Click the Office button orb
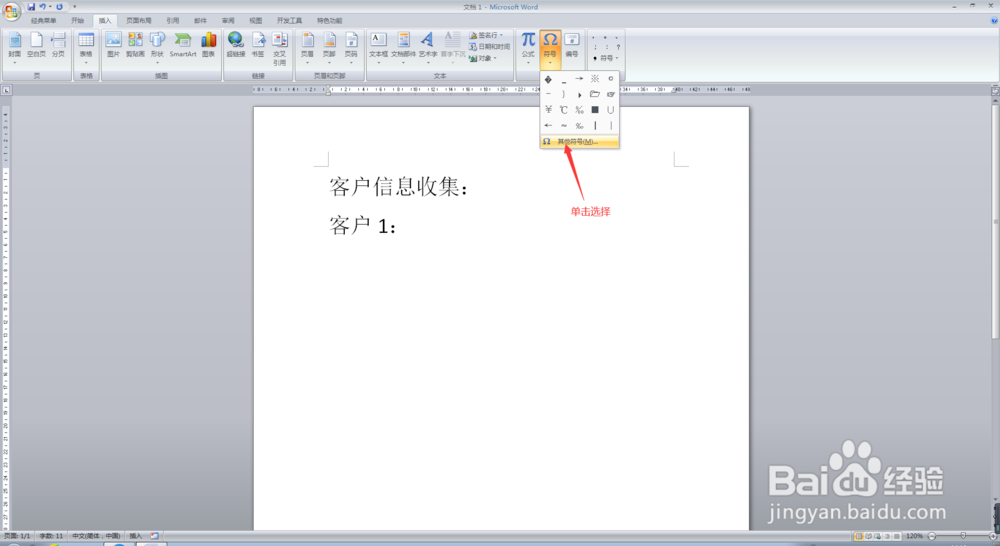The image size is (1000, 546). [x=11, y=11]
